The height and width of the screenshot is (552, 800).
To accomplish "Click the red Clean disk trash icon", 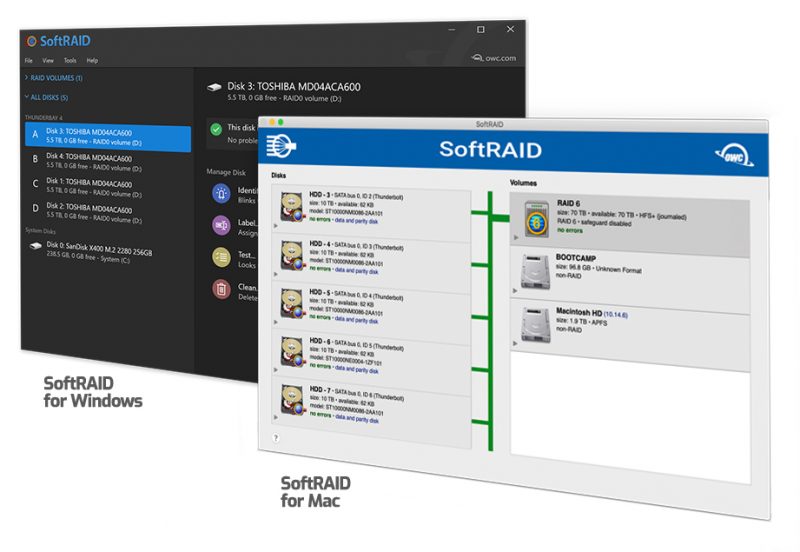I will (221, 290).
